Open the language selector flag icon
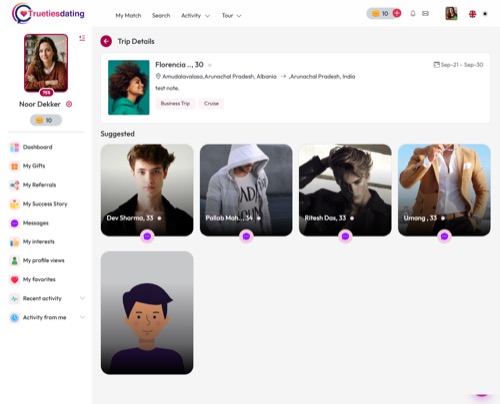Image resolution: width=500 pixels, height=404 pixels. 472,14
